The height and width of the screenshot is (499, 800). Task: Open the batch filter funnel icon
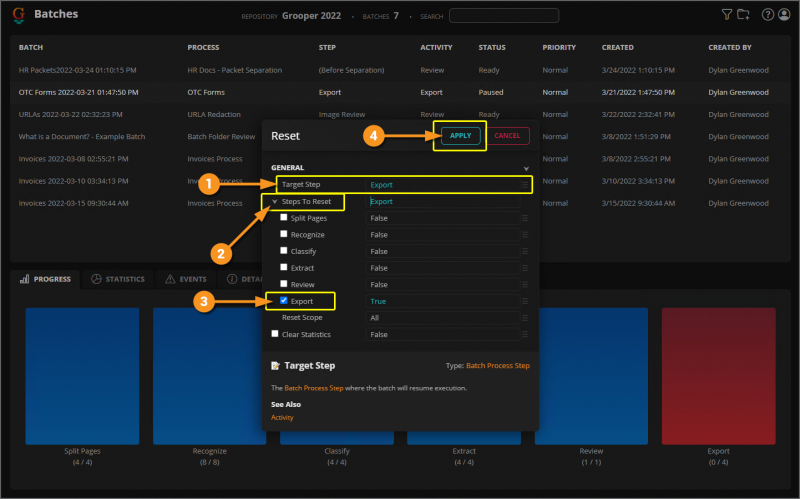pyautogui.click(x=727, y=14)
